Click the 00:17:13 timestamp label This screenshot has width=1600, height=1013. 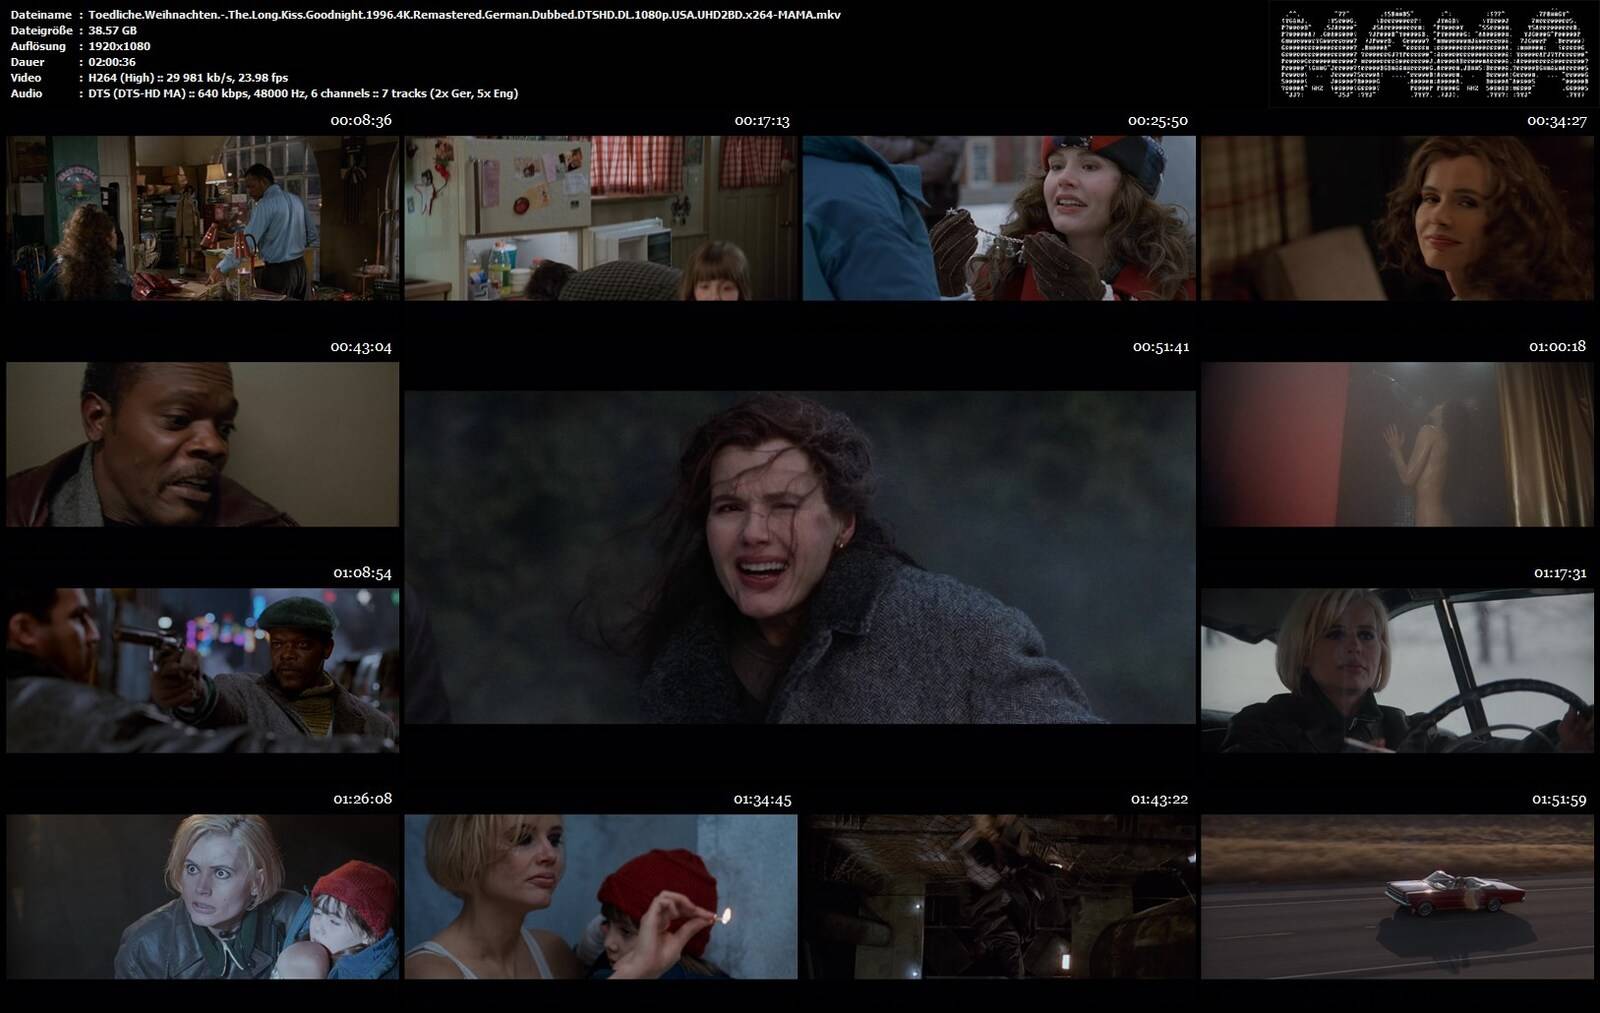(762, 120)
